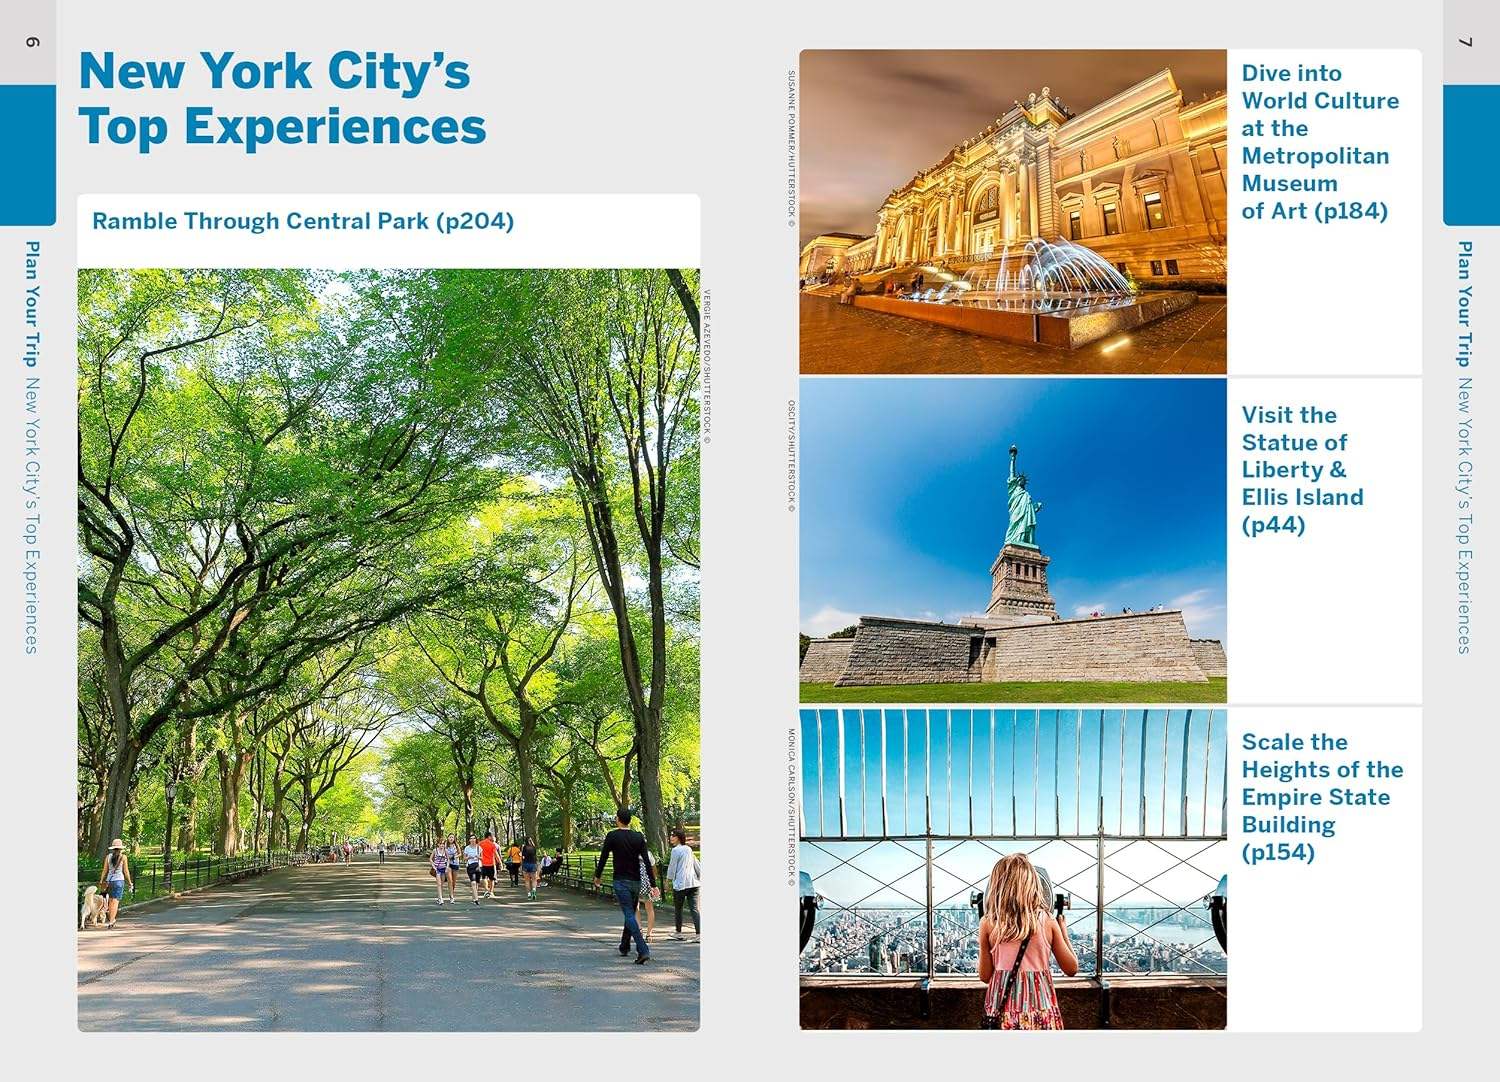The width and height of the screenshot is (1500, 1082).
Task: Click page number 6 in the corner
Action: click(32, 42)
